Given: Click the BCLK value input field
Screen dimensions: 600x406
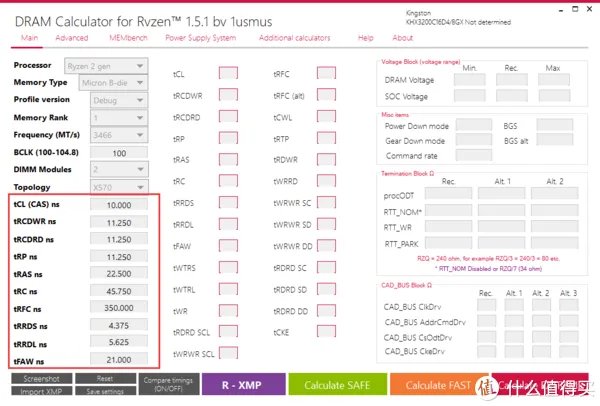Looking at the screenshot, I should coord(119,152).
